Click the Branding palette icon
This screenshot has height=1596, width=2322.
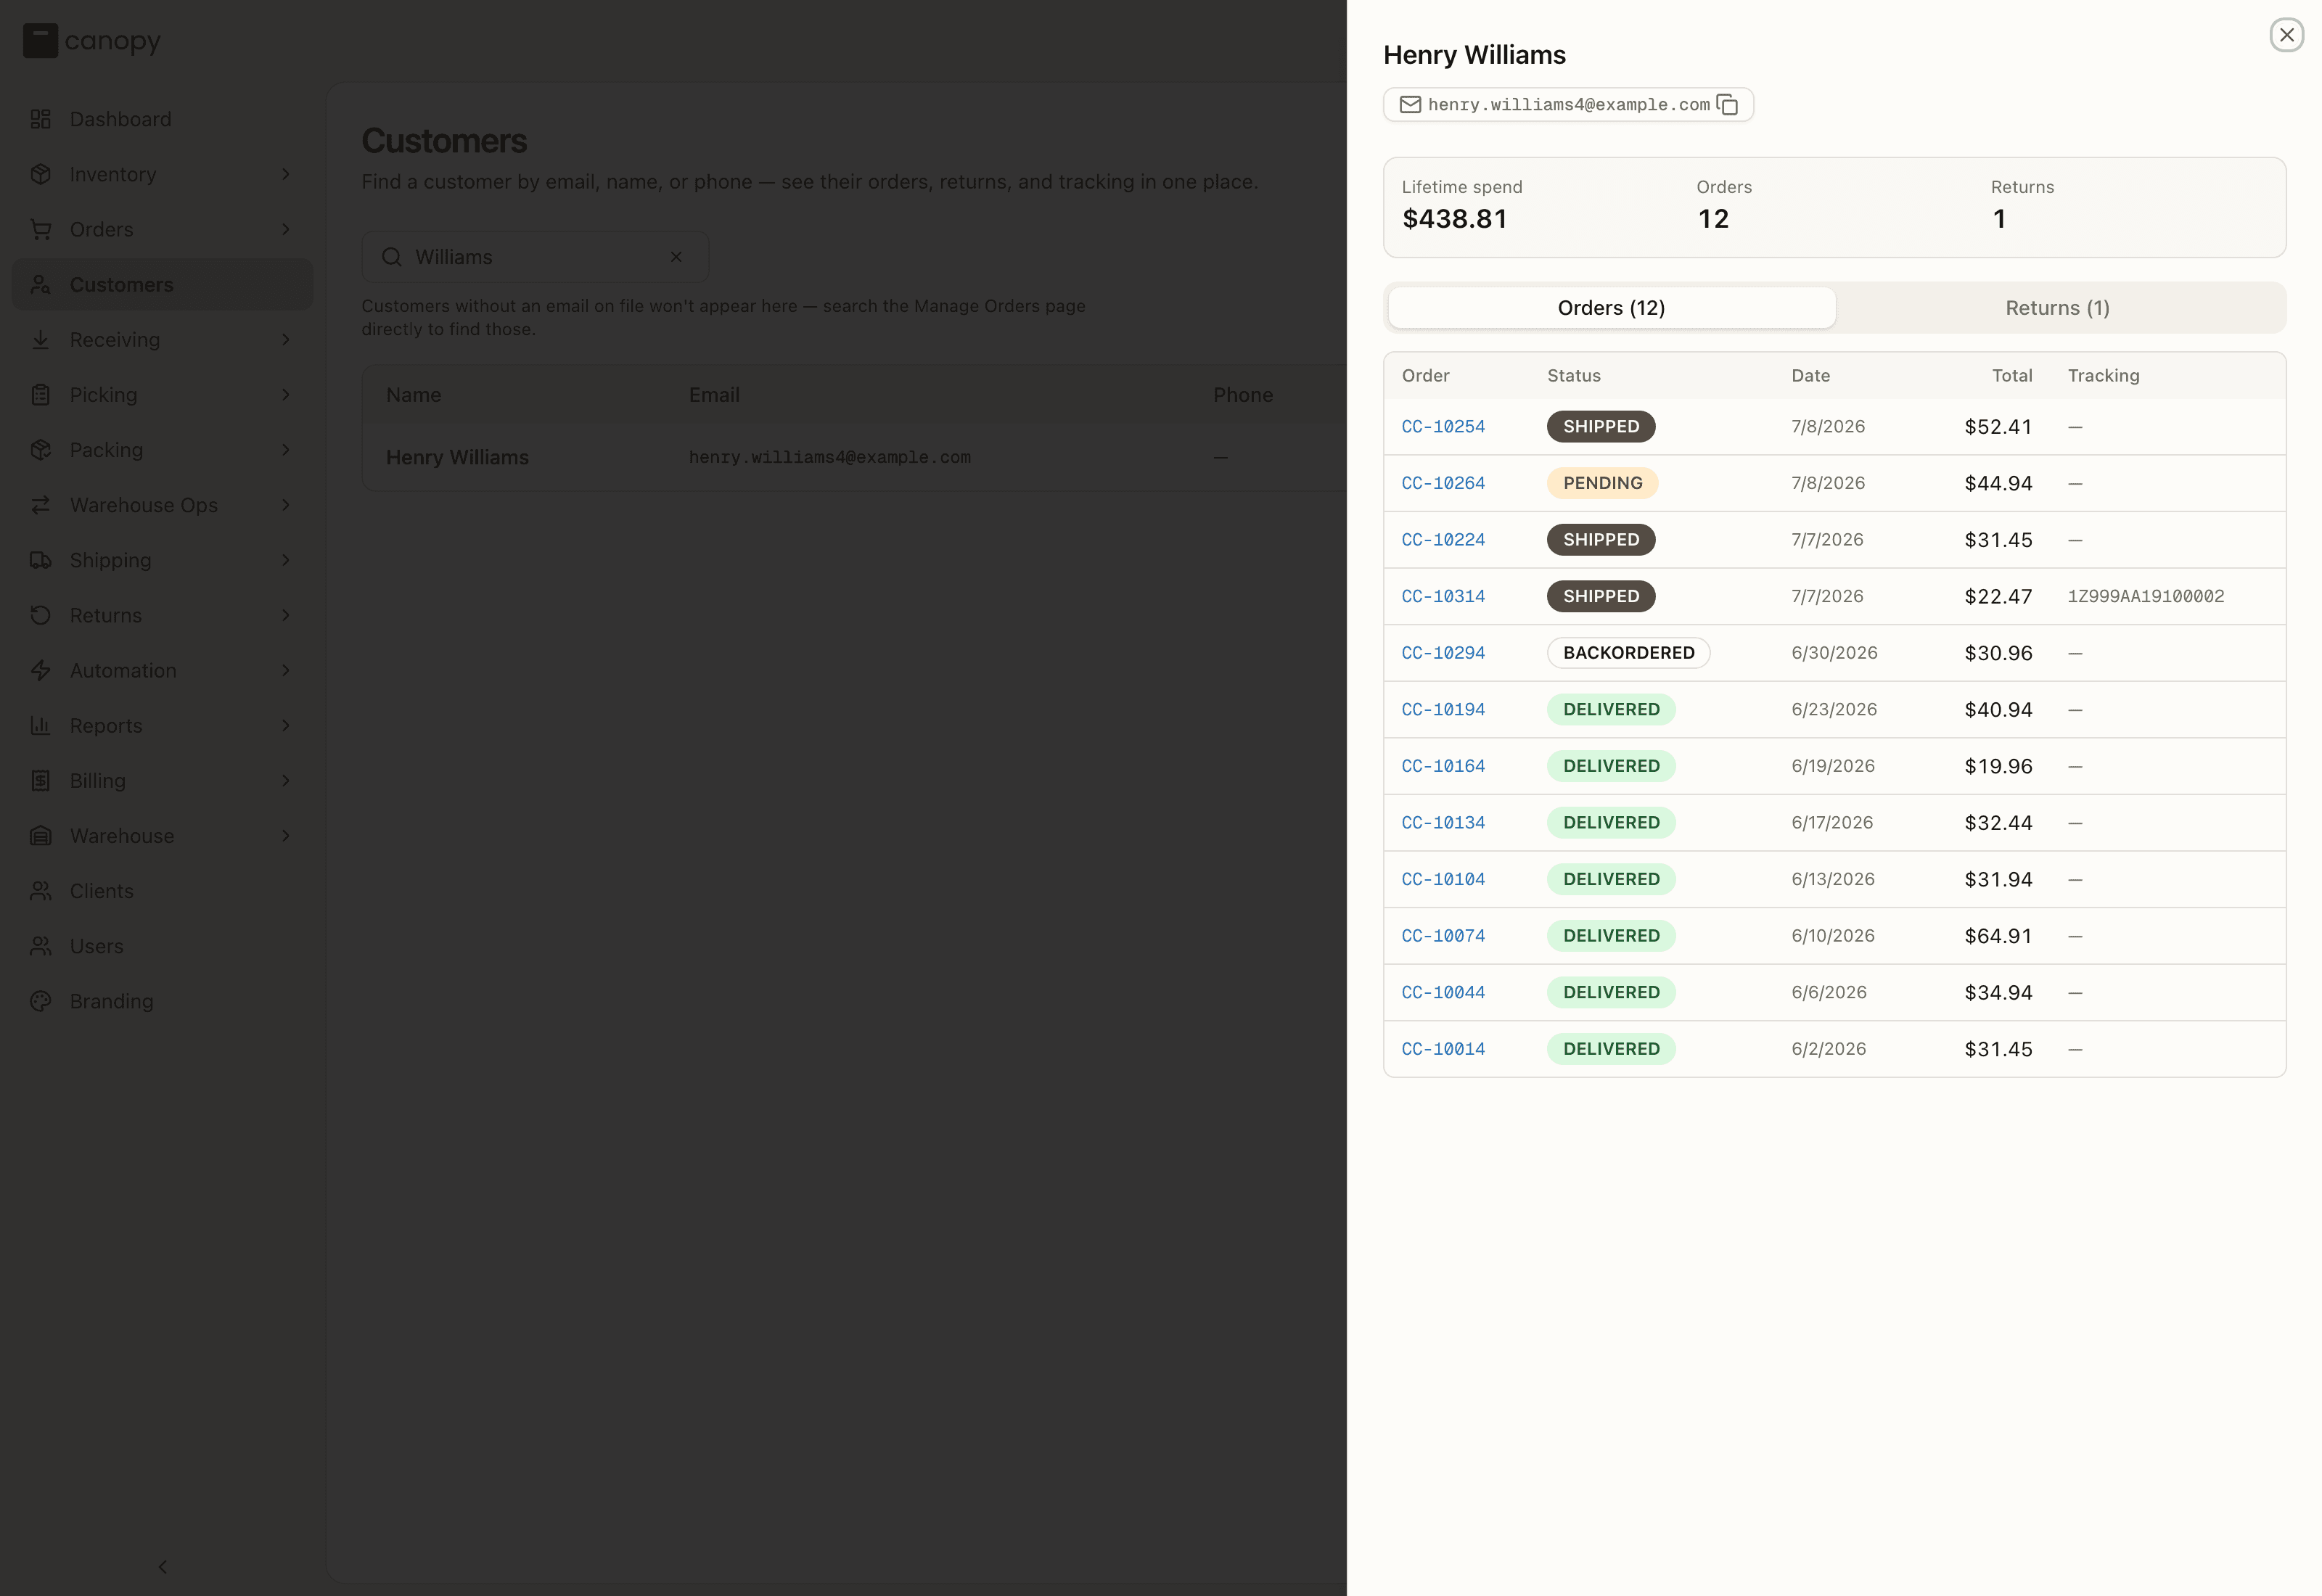(40, 1001)
